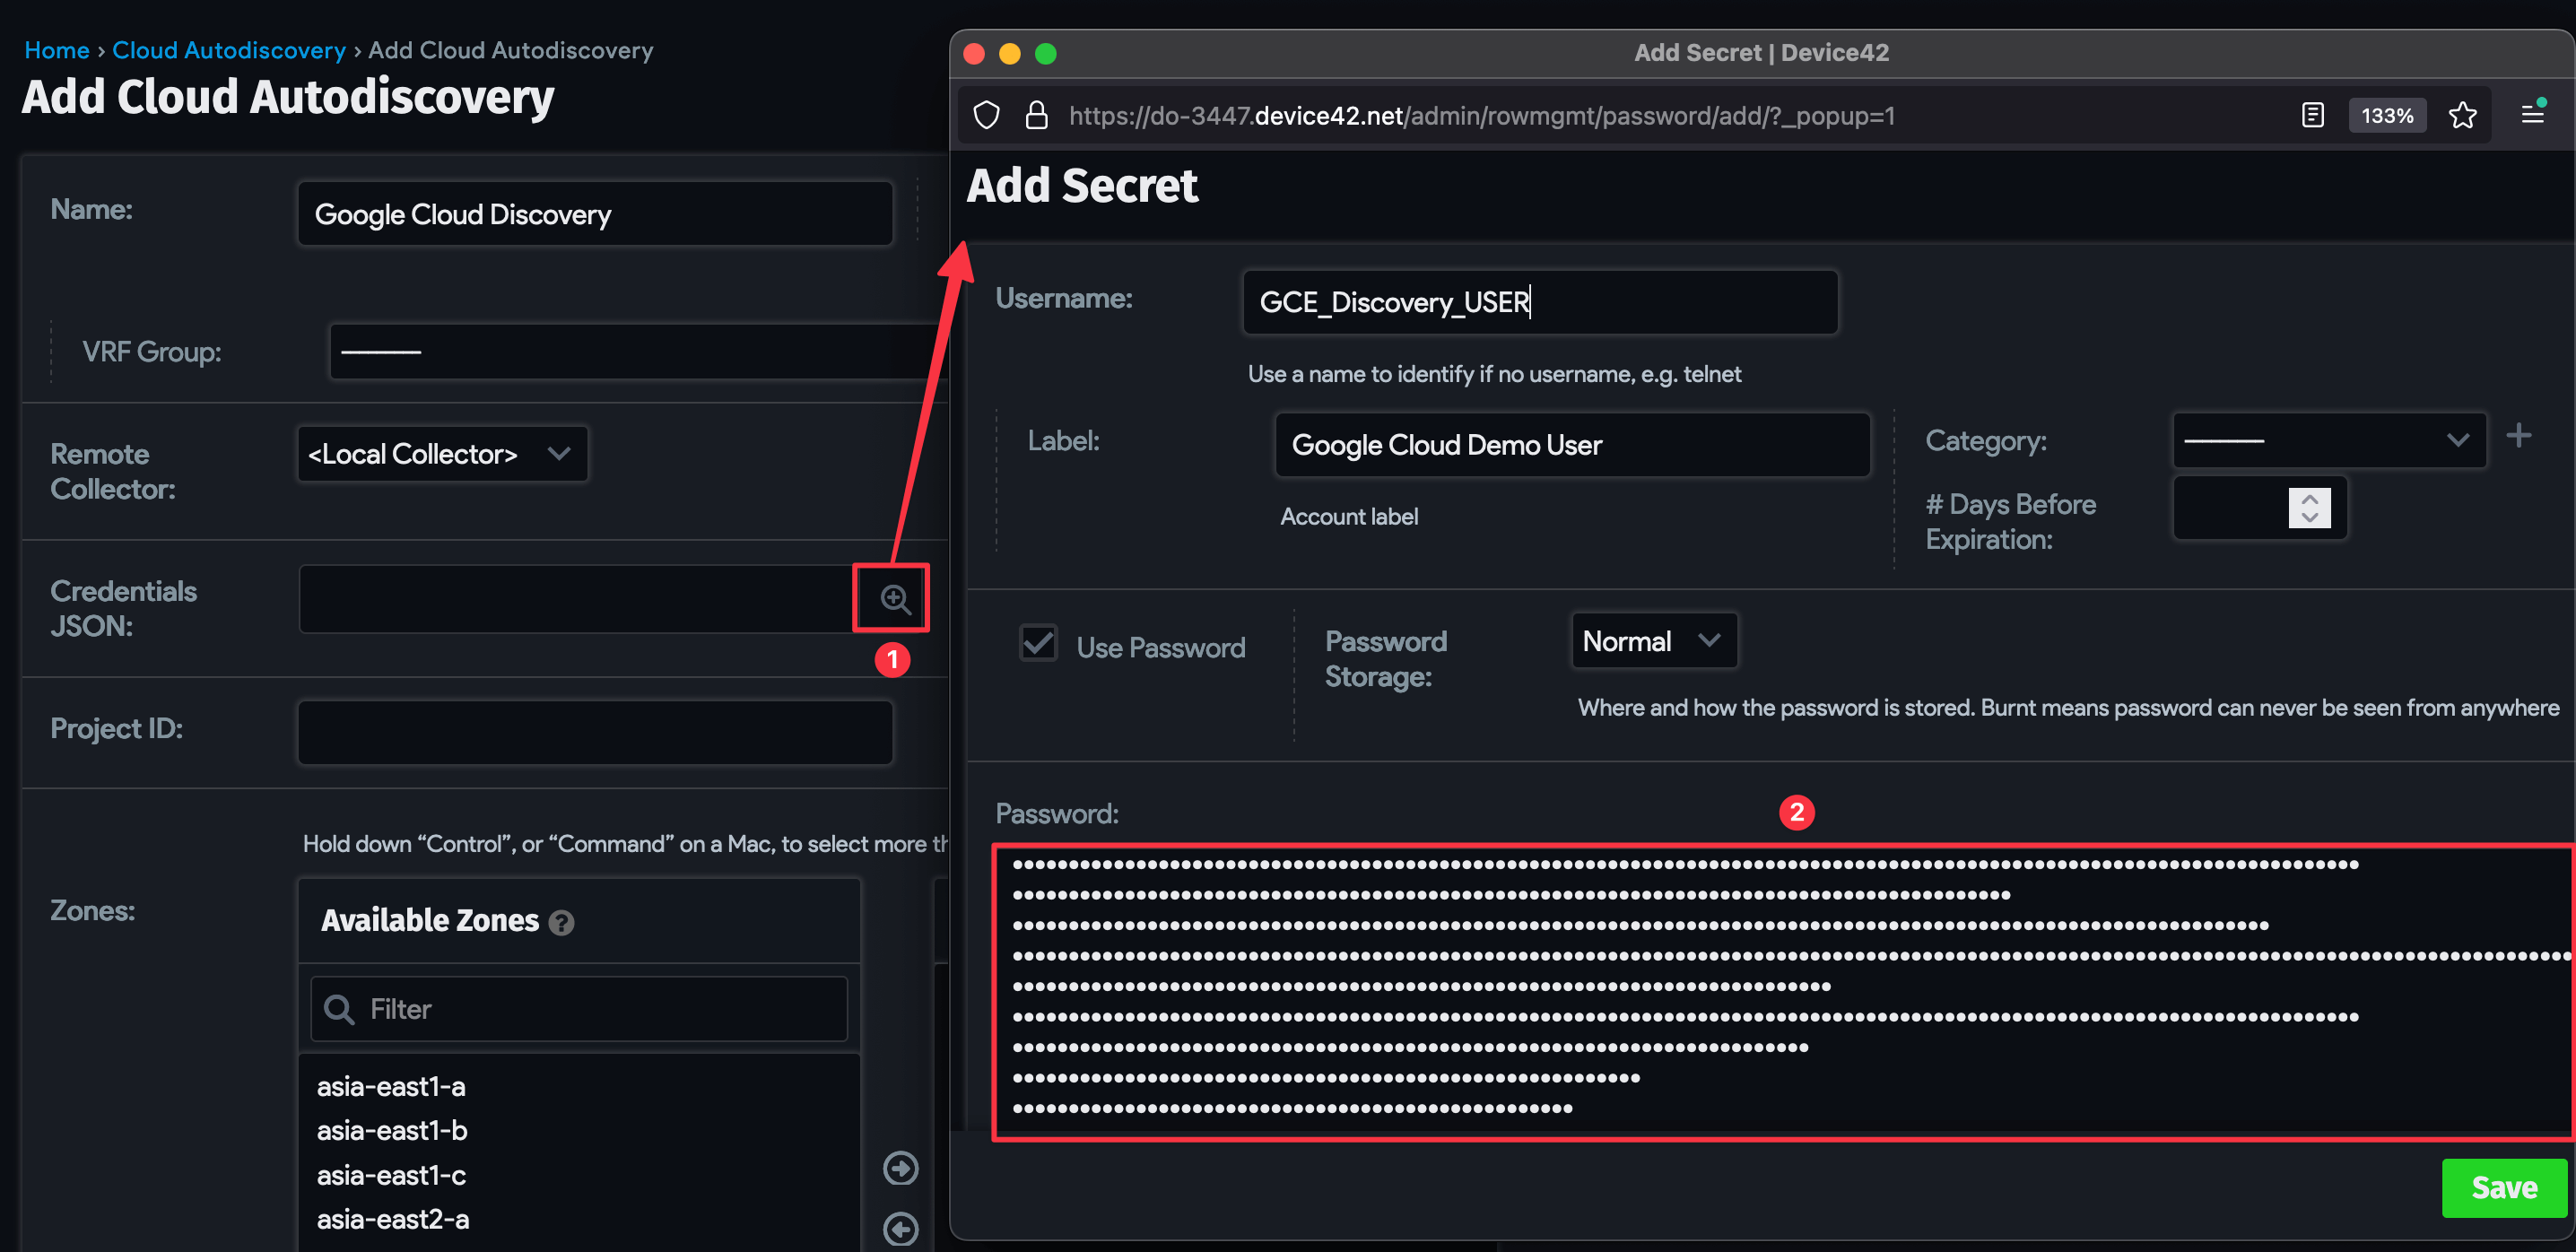The height and width of the screenshot is (1252, 2576).
Task: Open the Credentials JSON zoom editor
Action: tap(892, 598)
